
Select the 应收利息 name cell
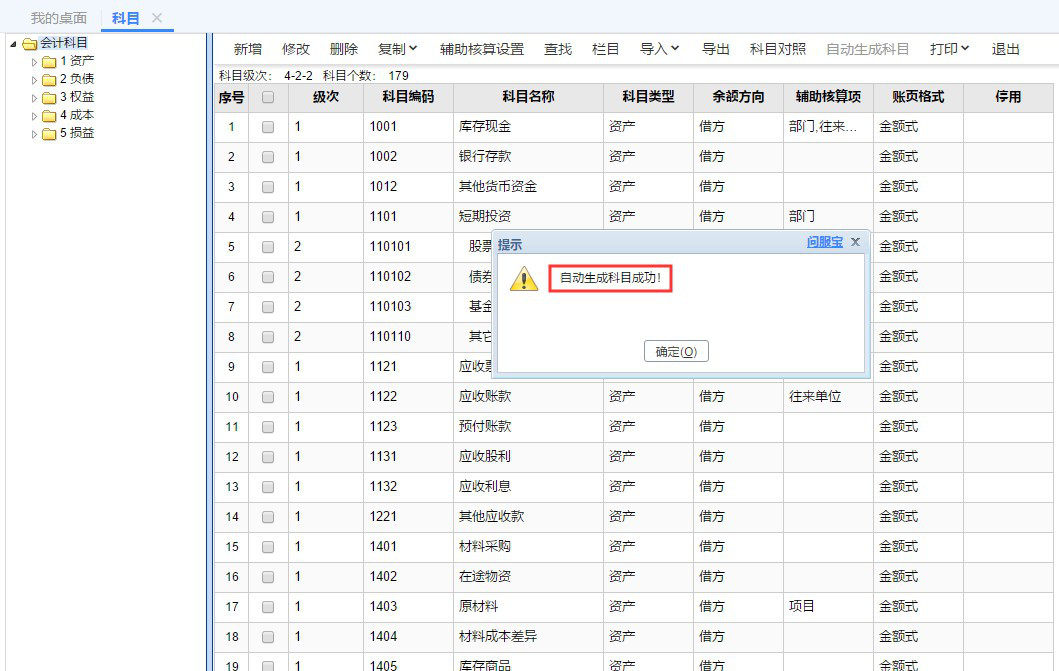coord(528,487)
